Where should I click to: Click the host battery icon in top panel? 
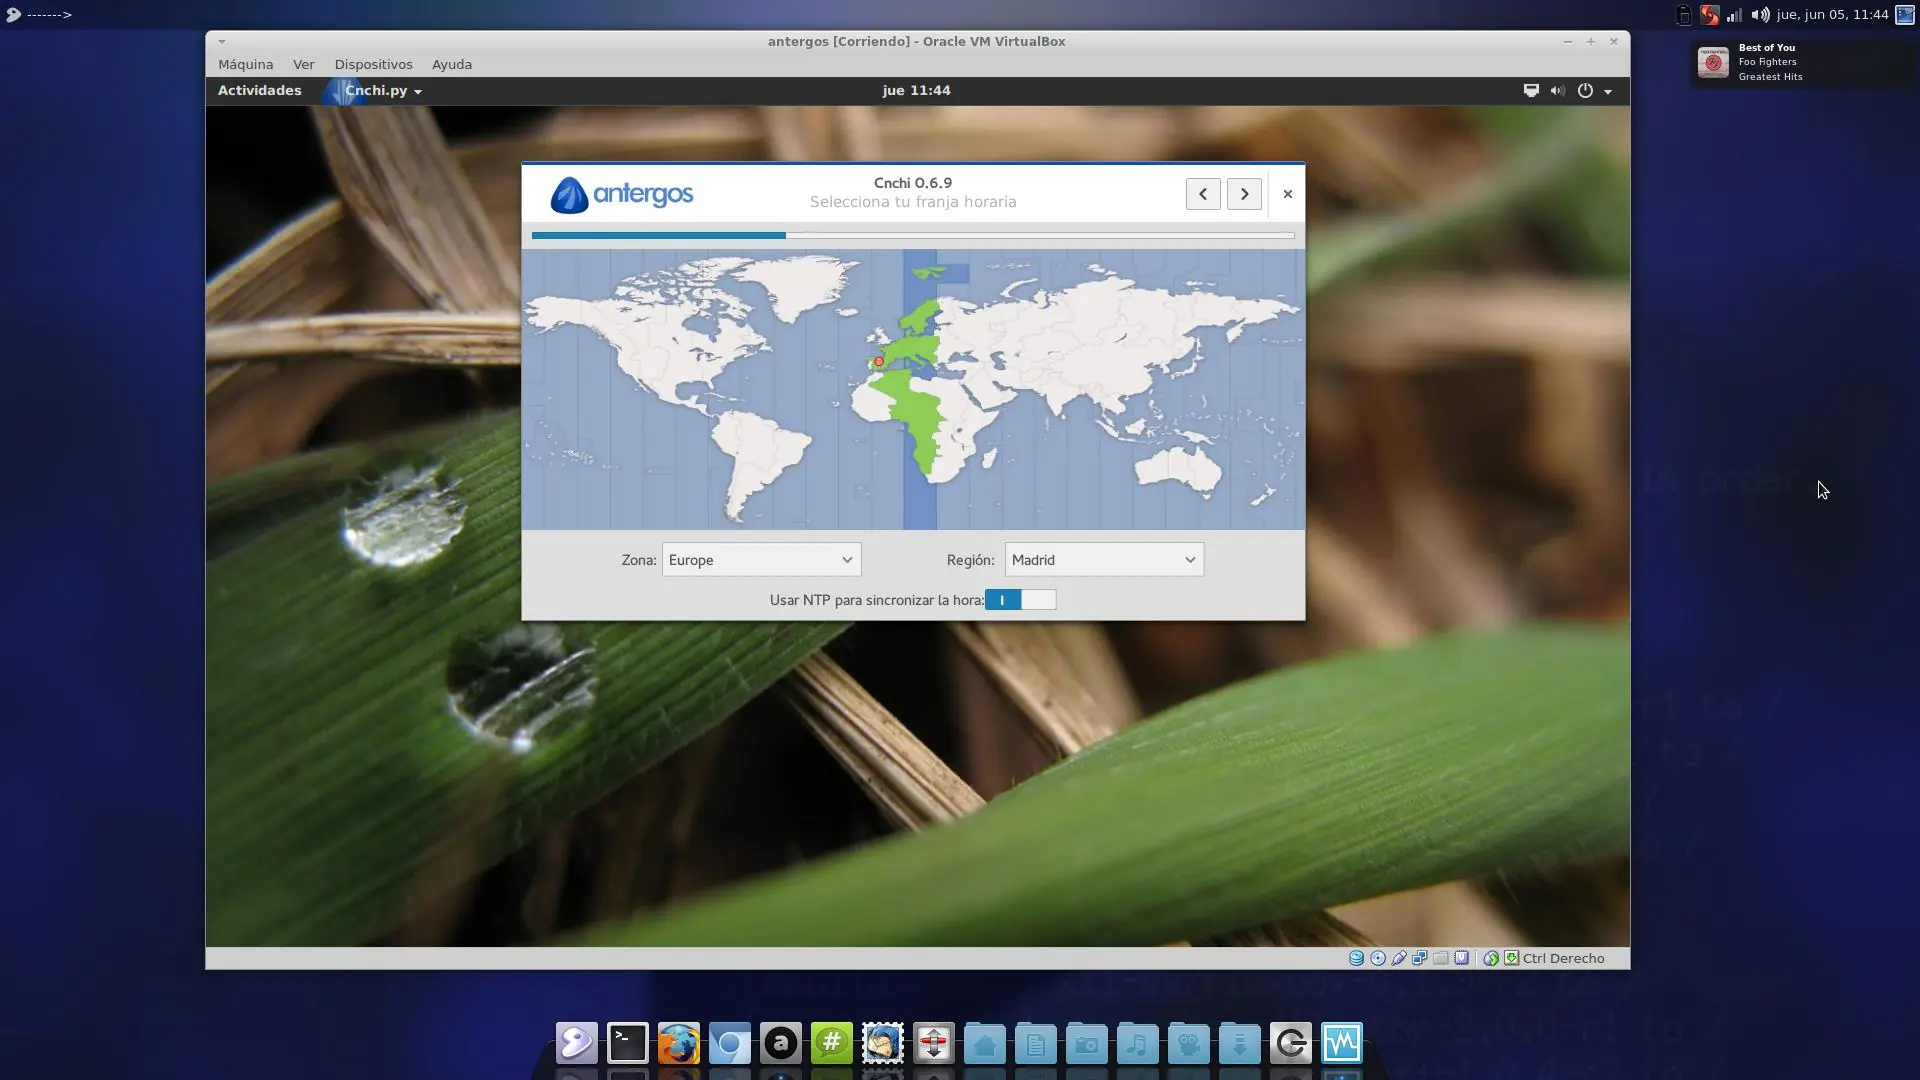pos(1684,15)
